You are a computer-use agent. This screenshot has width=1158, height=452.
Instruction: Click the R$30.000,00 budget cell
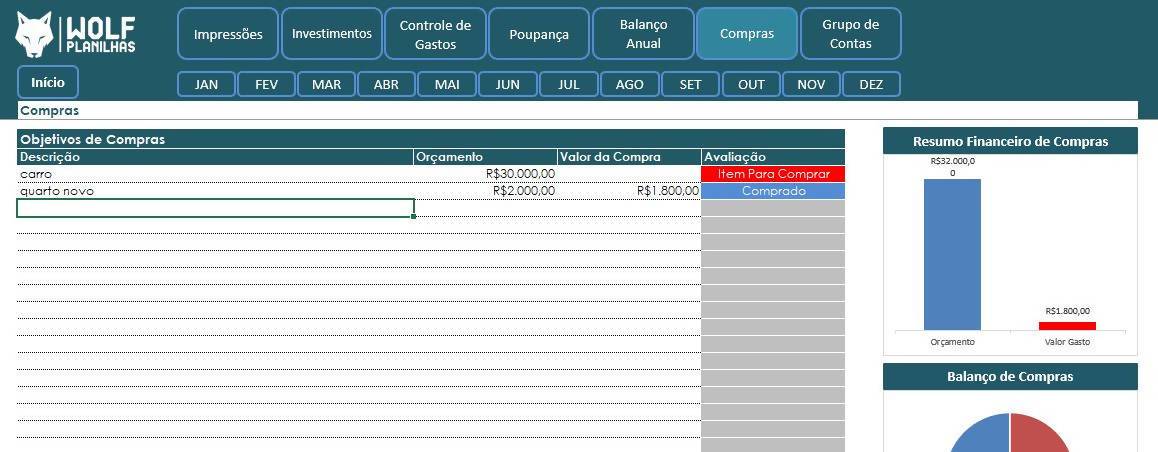pyautogui.click(x=485, y=174)
